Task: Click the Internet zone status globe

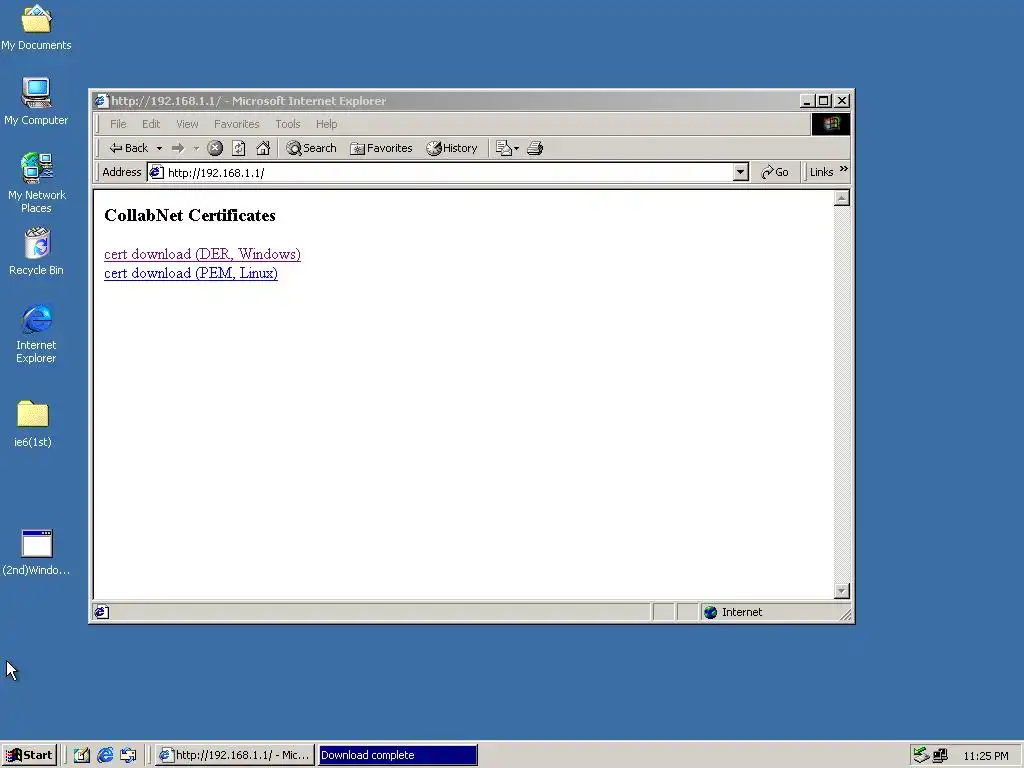Action: click(711, 612)
